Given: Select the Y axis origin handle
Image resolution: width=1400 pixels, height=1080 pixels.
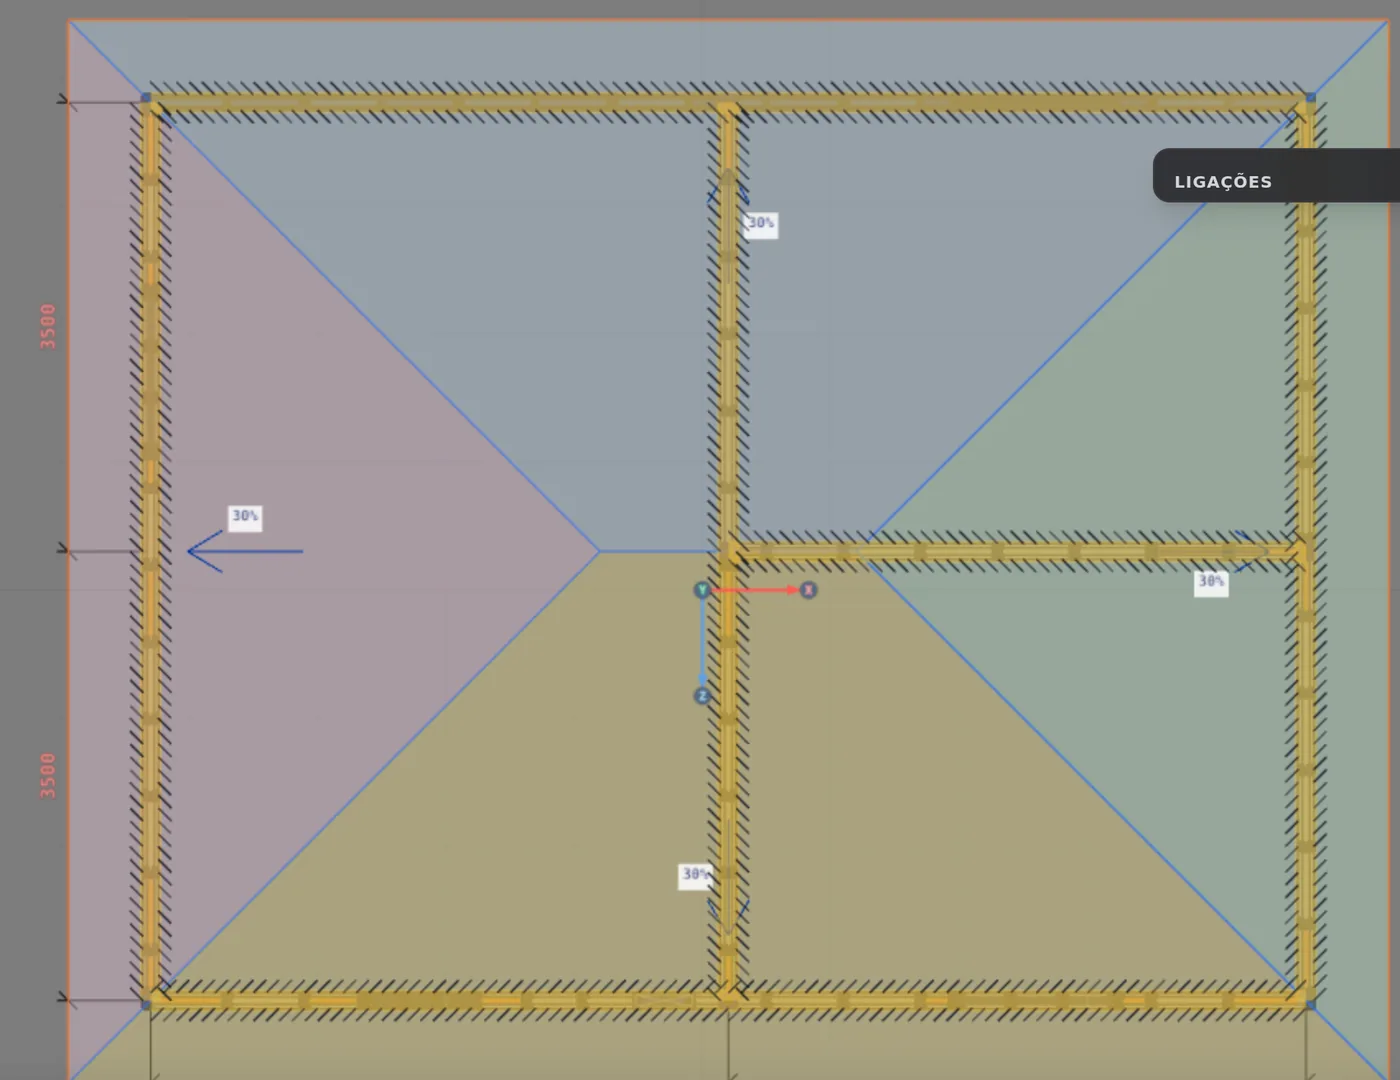Looking at the screenshot, I should 702,590.
